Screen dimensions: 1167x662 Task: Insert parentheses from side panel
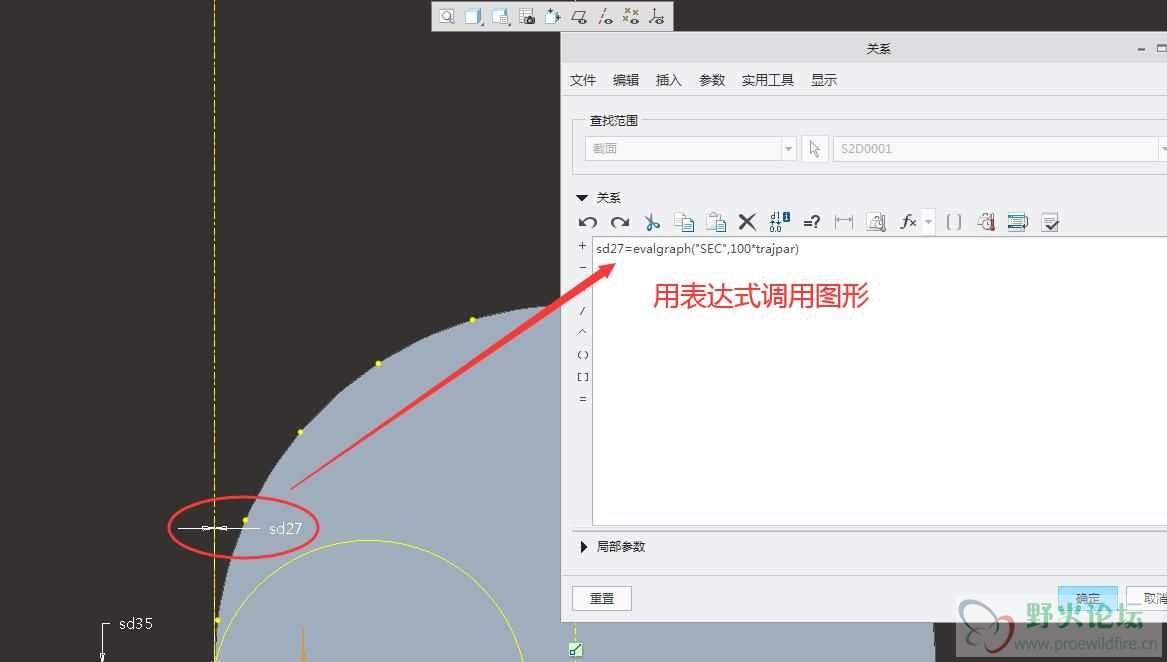click(583, 355)
